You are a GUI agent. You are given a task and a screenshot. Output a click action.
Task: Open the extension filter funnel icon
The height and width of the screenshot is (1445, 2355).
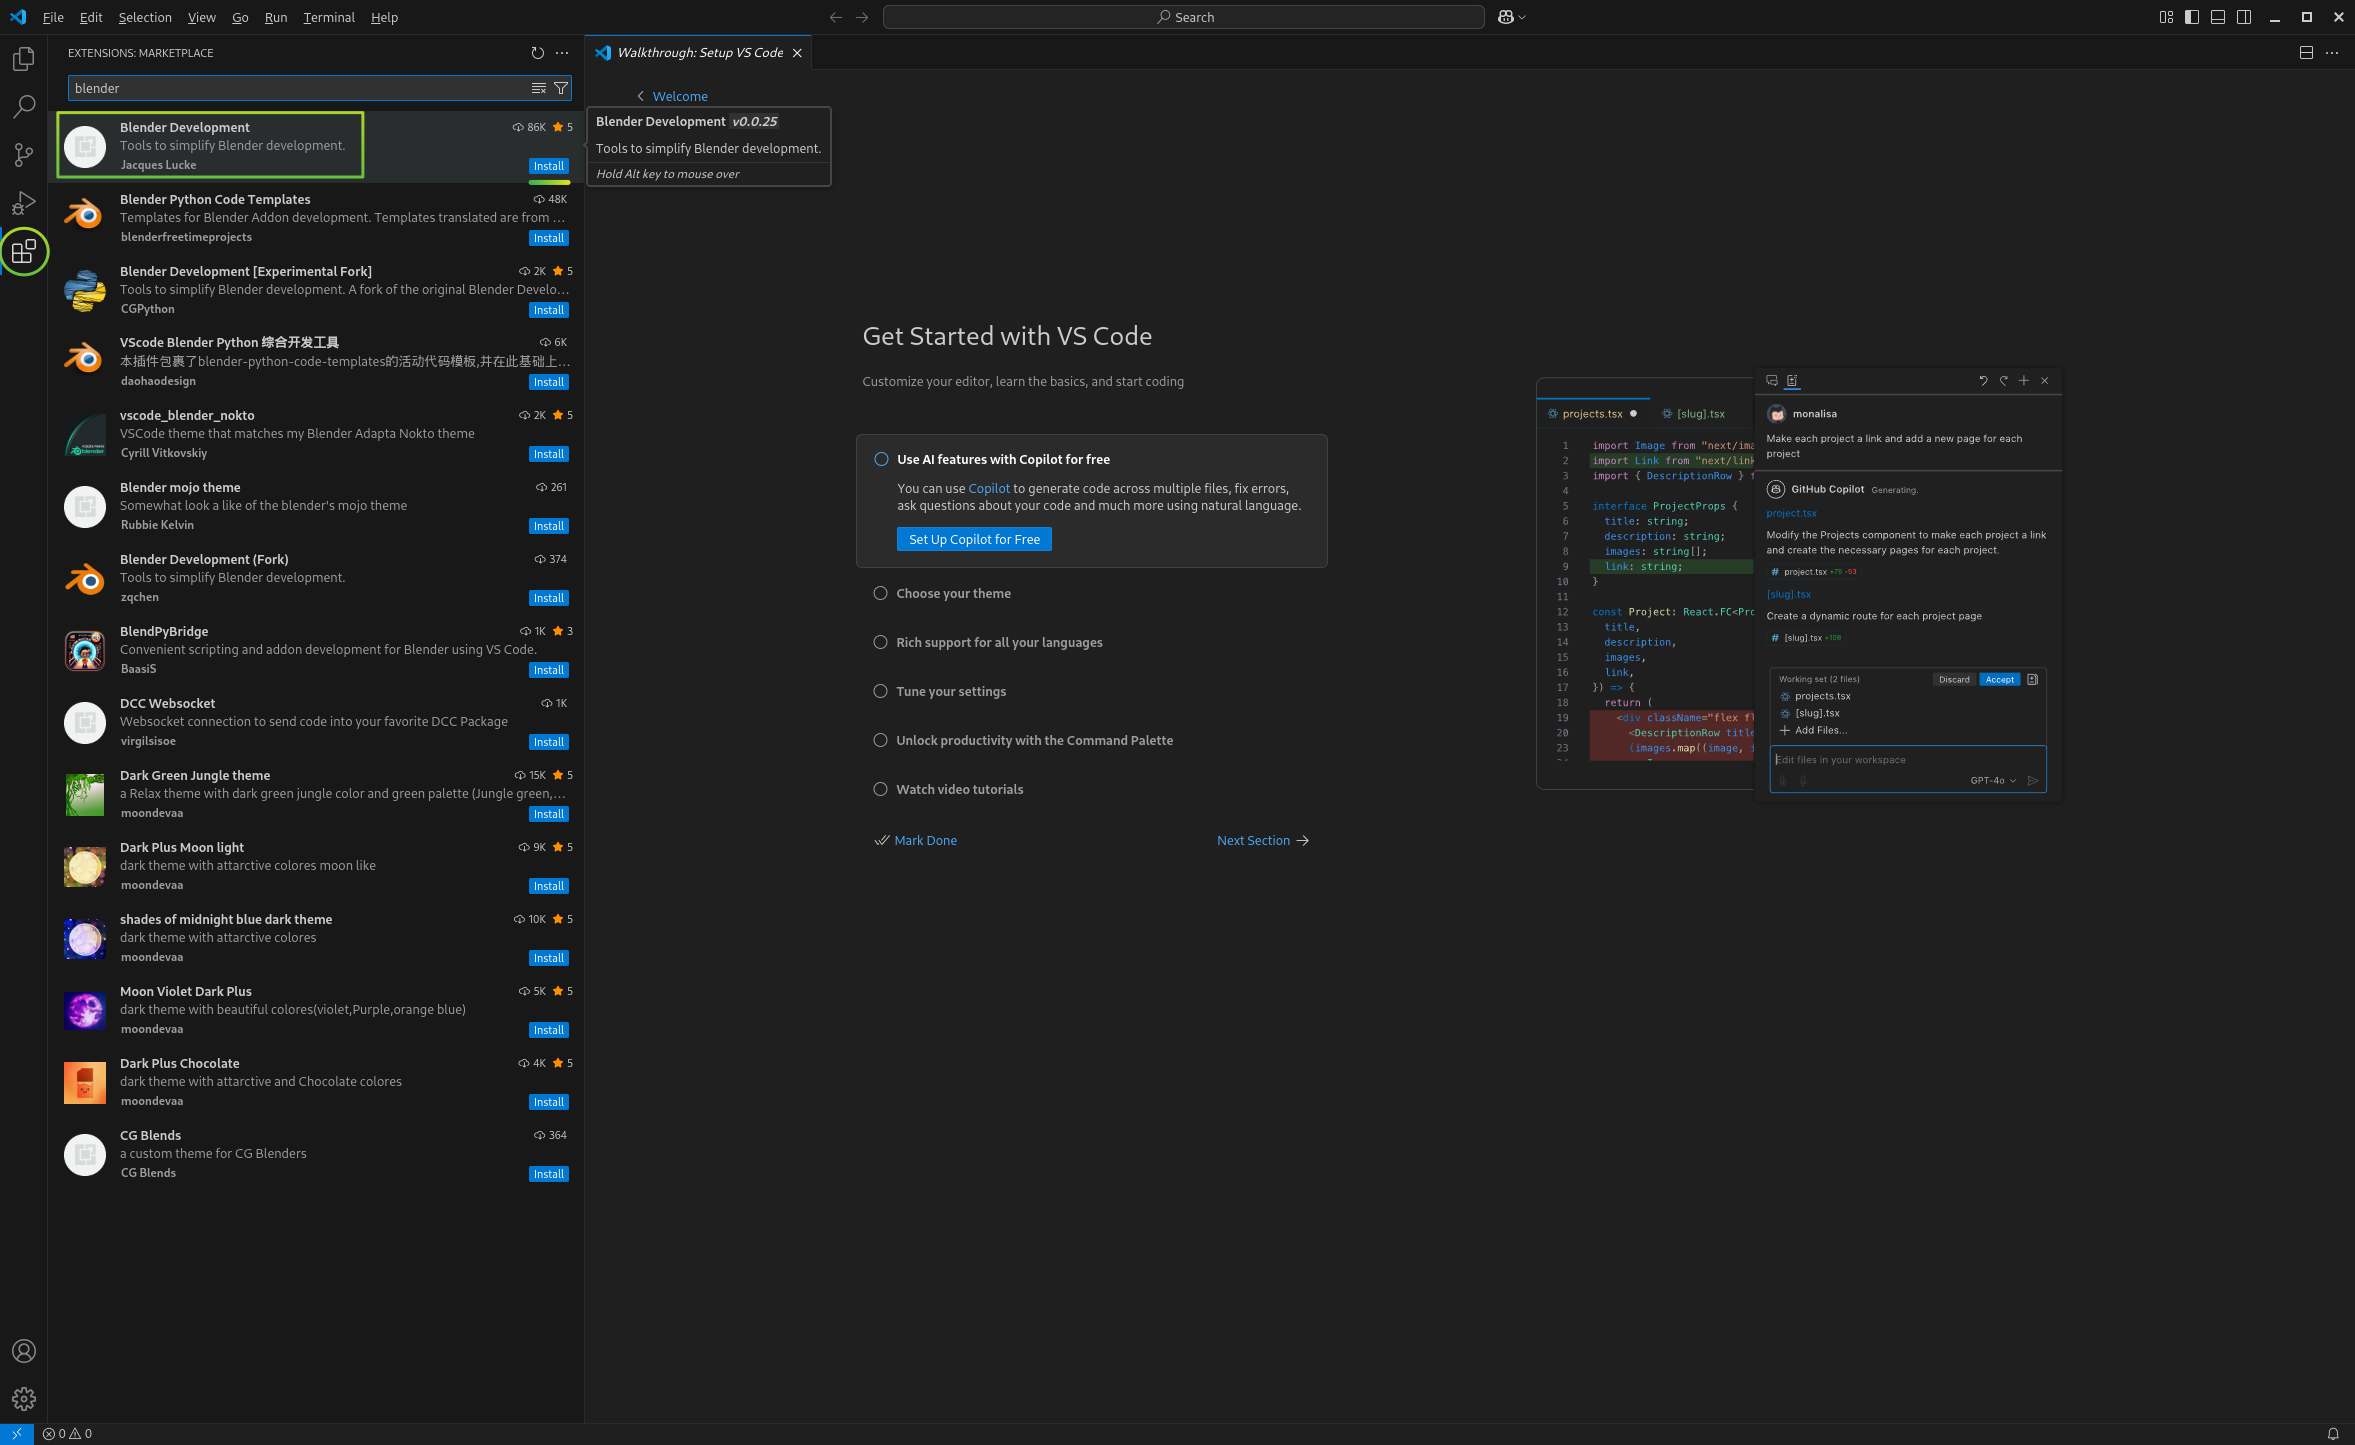click(561, 88)
